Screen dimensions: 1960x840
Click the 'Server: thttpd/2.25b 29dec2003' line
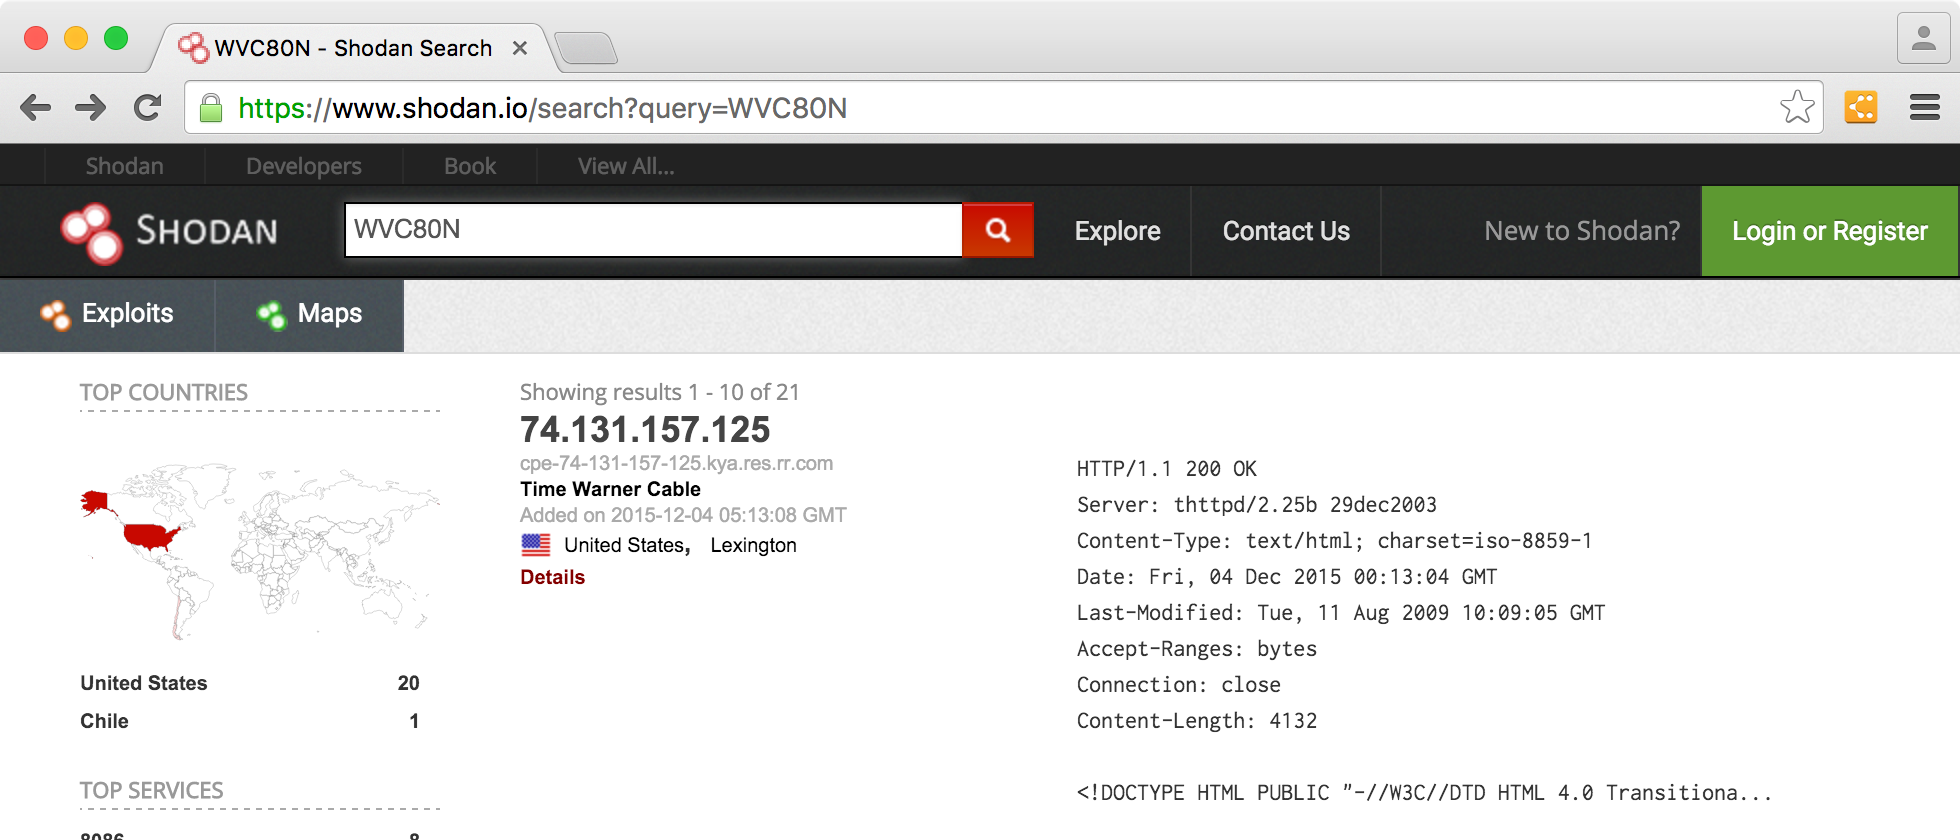[1257, 505]
